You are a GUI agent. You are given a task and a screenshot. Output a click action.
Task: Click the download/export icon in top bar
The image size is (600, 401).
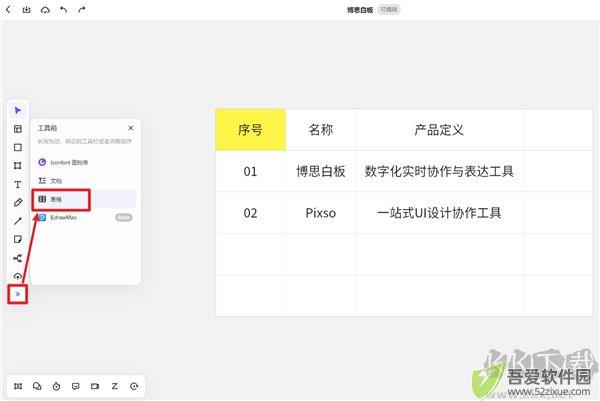point(26,10)
